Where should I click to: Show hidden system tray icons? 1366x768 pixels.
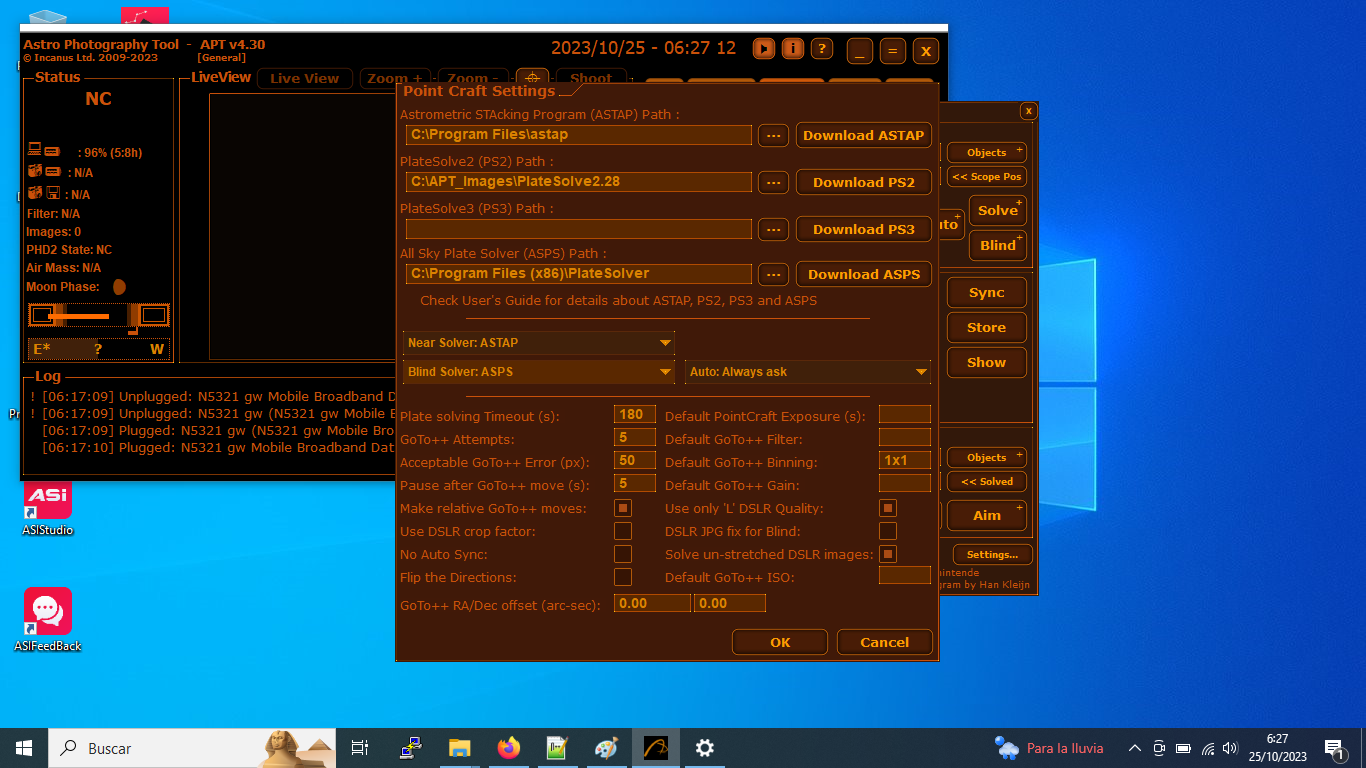(1135, 748)
